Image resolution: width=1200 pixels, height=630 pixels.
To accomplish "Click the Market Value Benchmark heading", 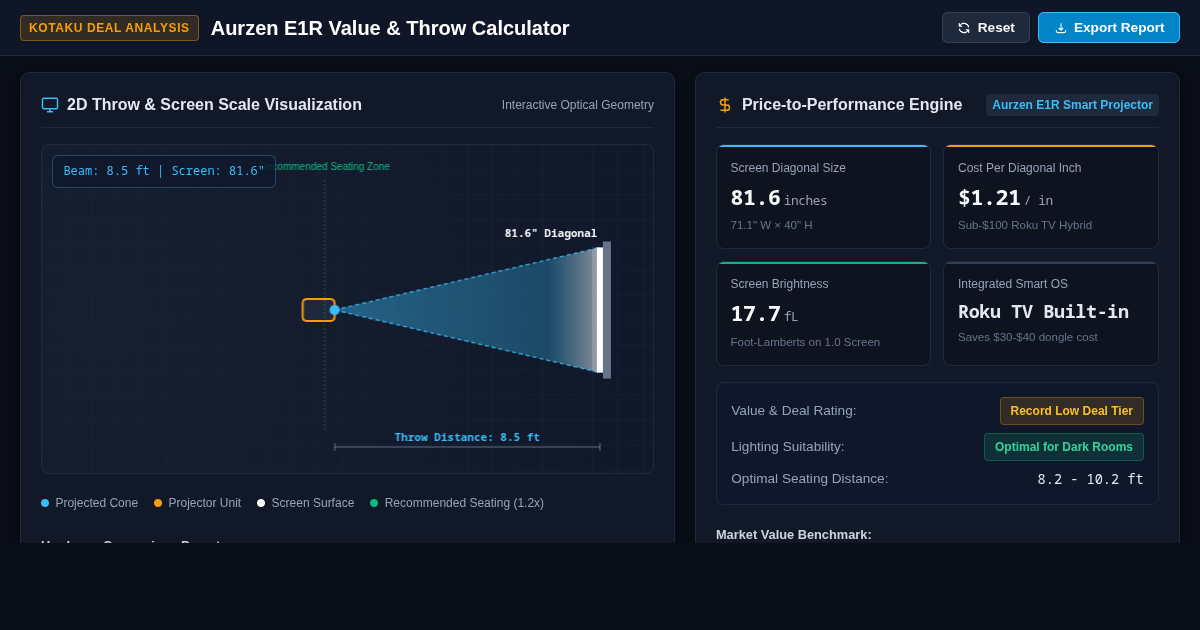I will click(x=794, y=534).
